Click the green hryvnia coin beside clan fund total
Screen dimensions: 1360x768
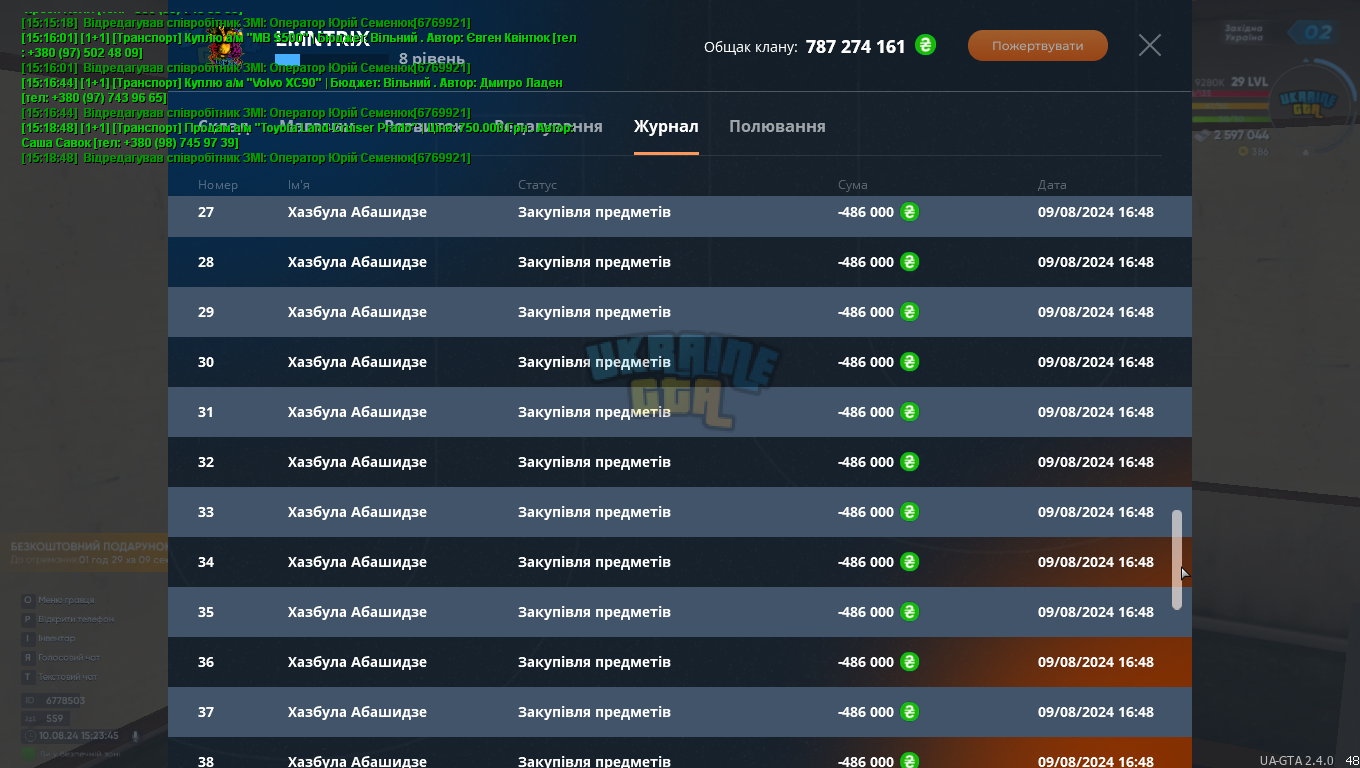tap(926, 45)
